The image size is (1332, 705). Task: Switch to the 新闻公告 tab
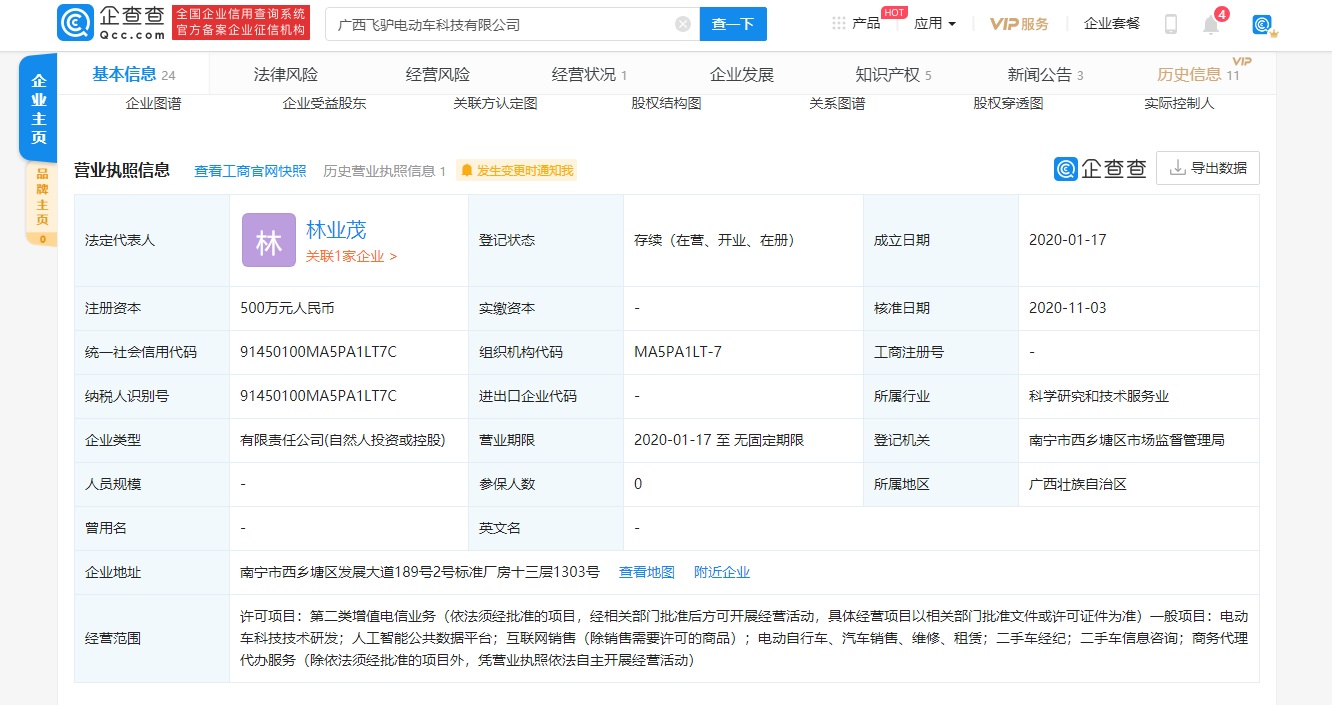[x=1045, y=74]
